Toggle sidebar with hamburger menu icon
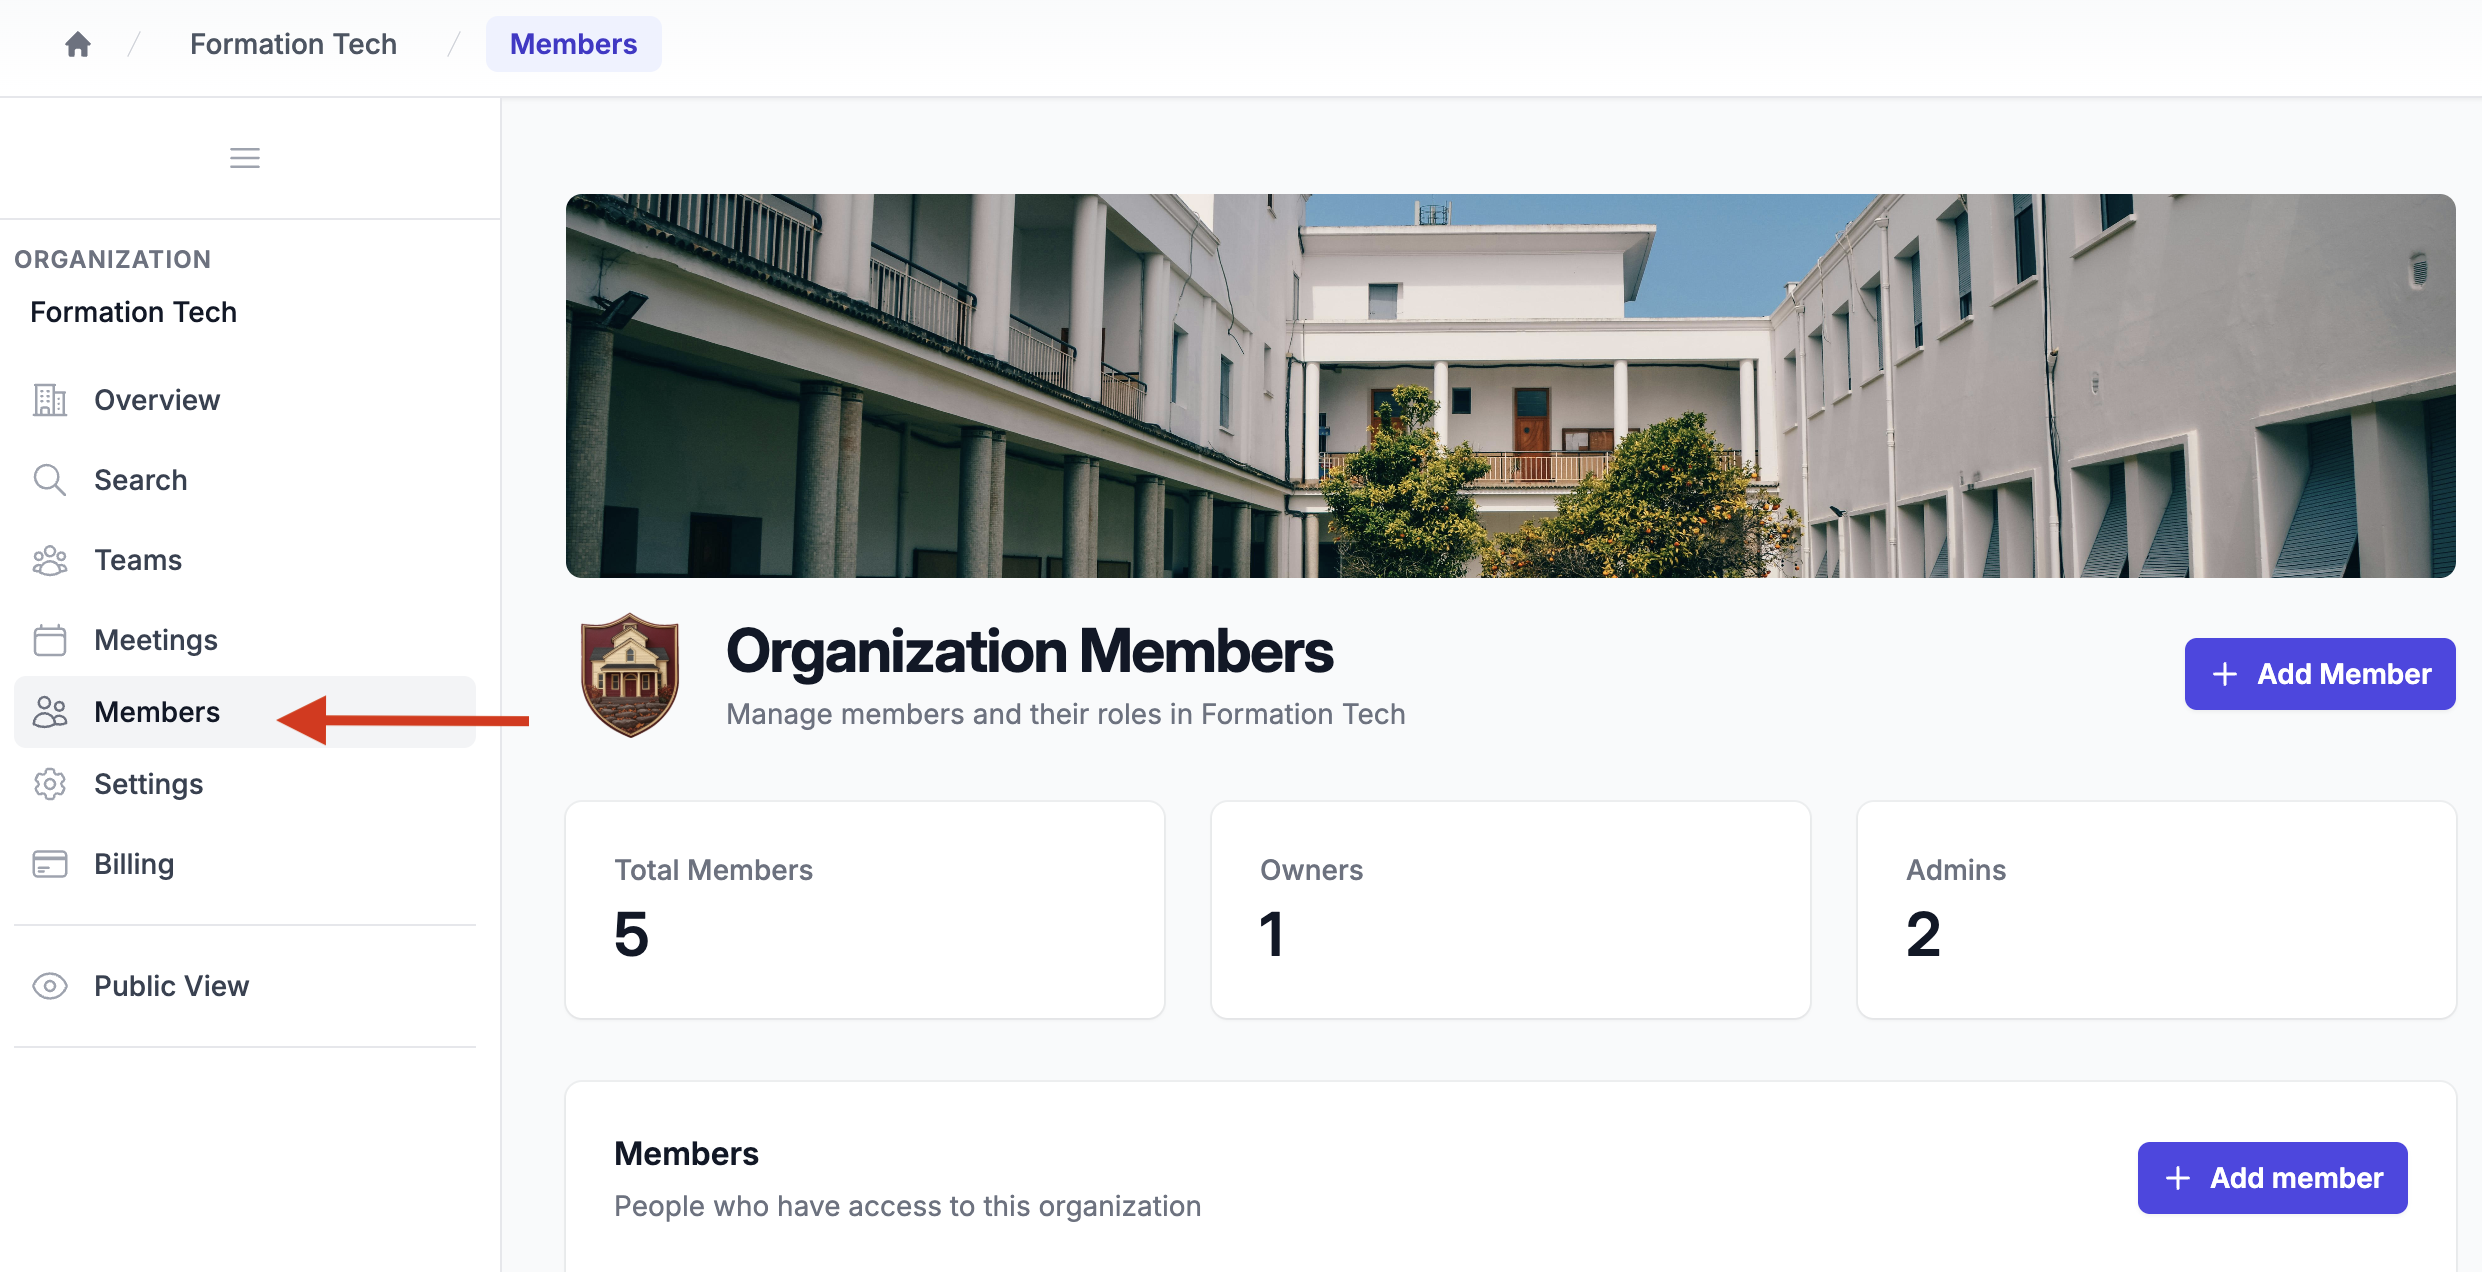Image resolution: width=2482 pixels, height=1272 pixels. 245,158
